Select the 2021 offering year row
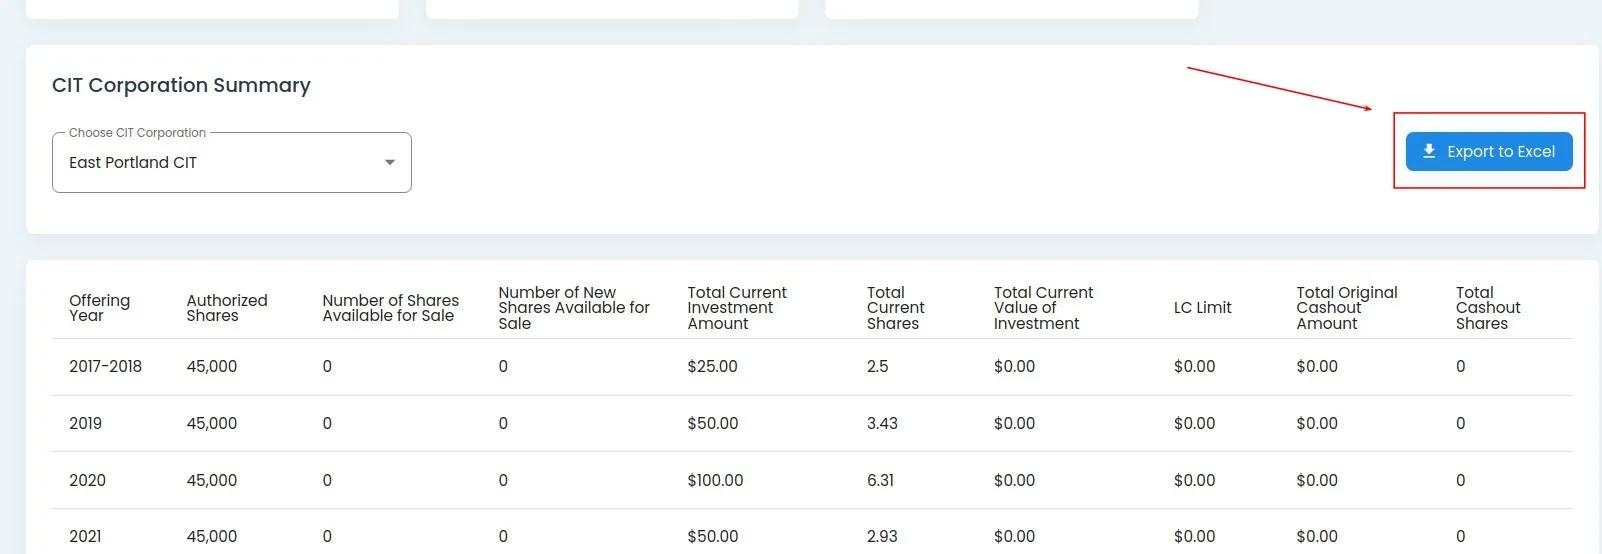Viewport: 1602px width, 554px height. point(85,537)
